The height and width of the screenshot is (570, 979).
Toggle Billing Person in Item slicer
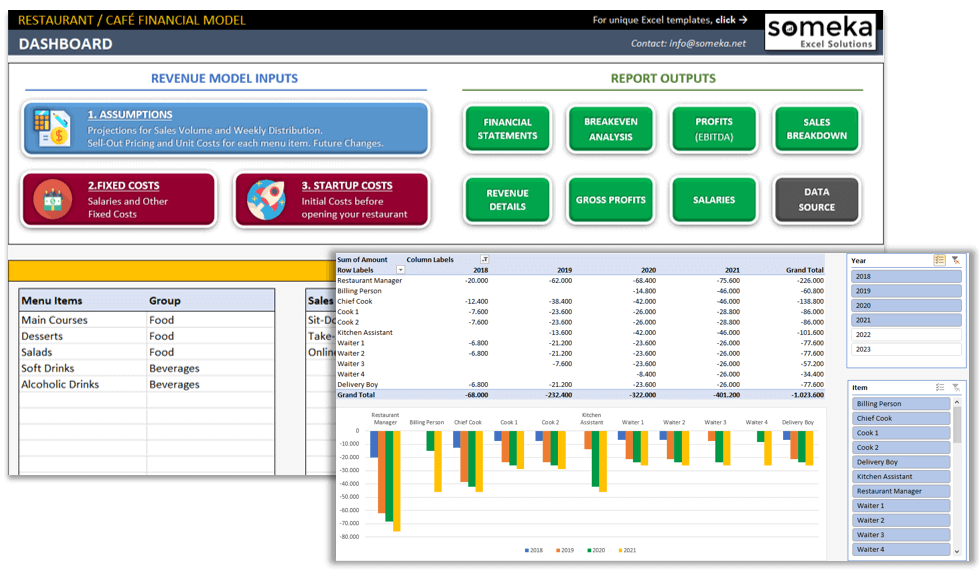click(x=901, y=404)
